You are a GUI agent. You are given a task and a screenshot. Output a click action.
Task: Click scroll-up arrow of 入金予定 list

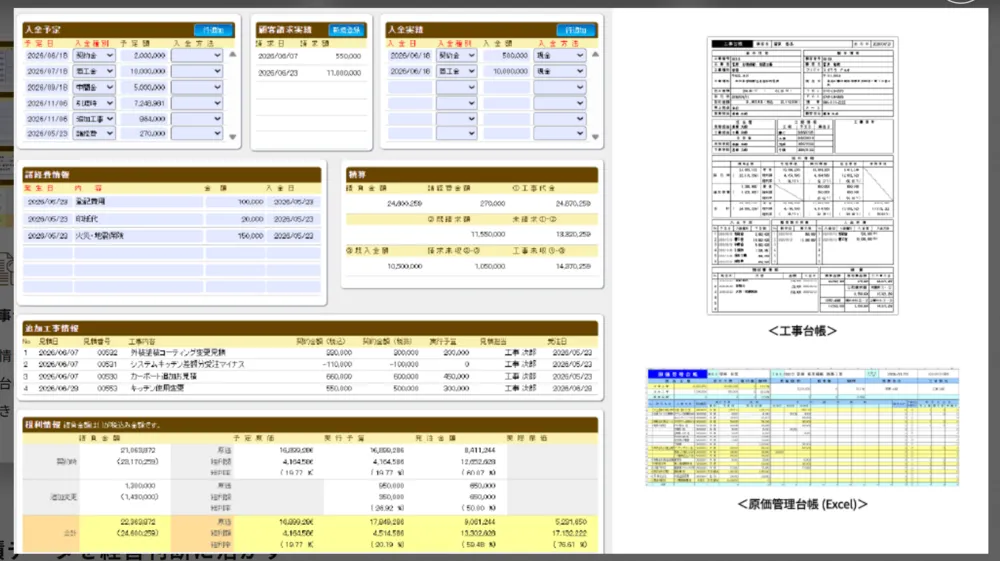[x=233, y=55]
